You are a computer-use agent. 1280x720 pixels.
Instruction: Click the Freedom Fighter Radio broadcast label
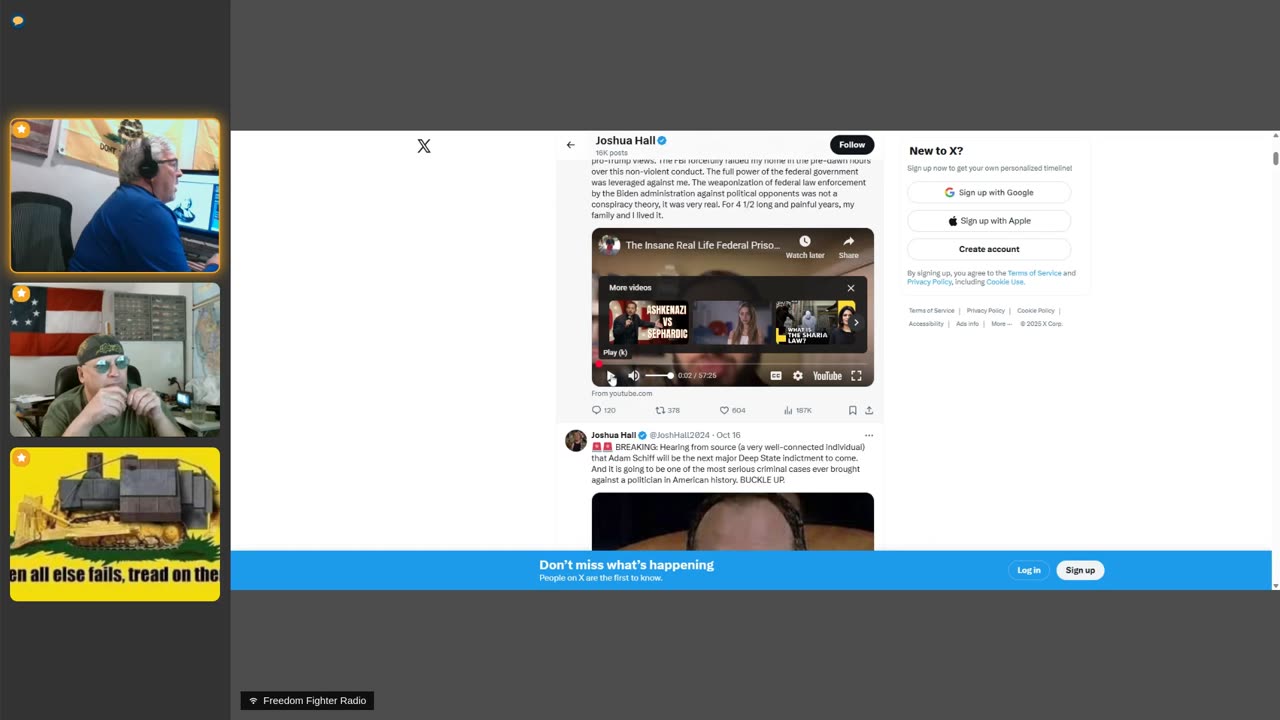[307, 701]
